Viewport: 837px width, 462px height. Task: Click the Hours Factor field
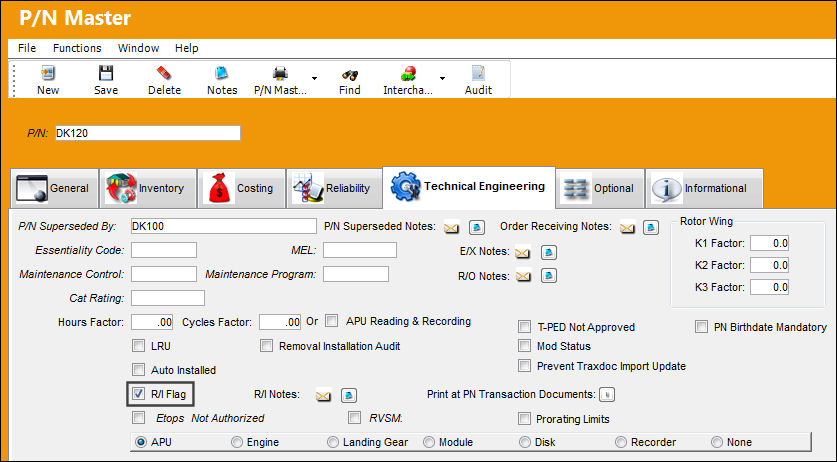coord(152,322)
